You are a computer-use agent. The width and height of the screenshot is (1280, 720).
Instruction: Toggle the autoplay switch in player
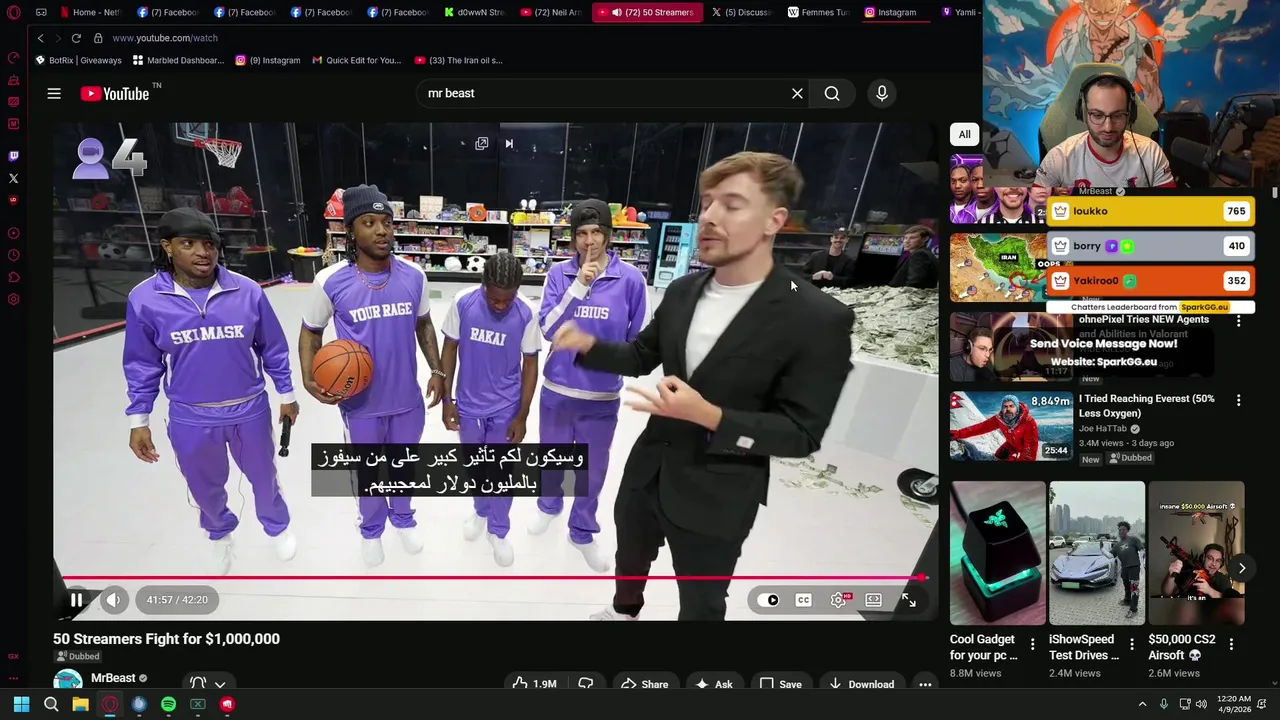pyautogui.click(x=768, y=600)
